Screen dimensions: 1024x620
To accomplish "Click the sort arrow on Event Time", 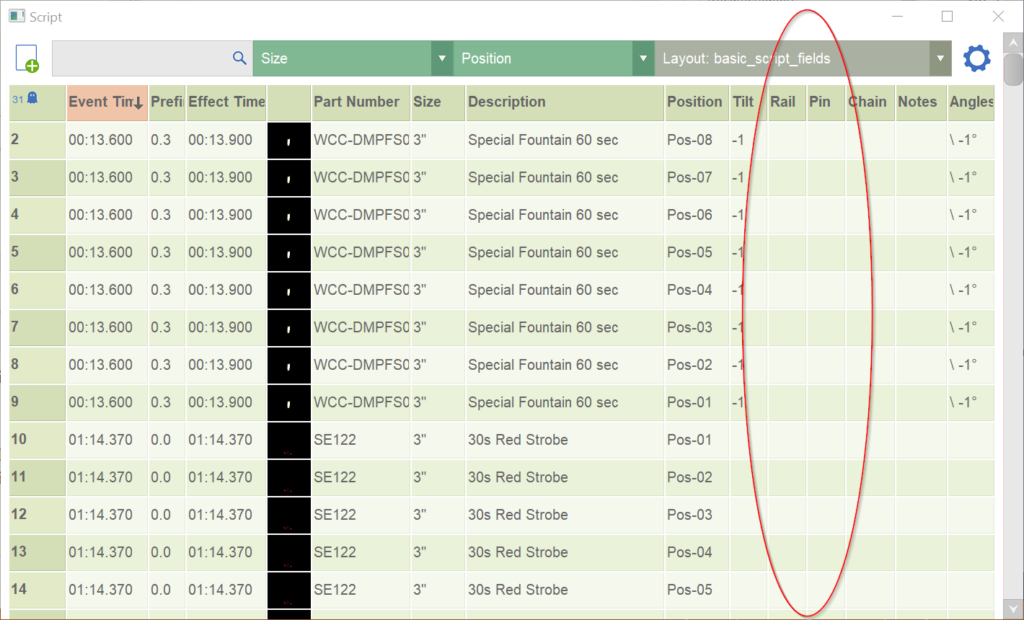I will click(x=137, y=102).
